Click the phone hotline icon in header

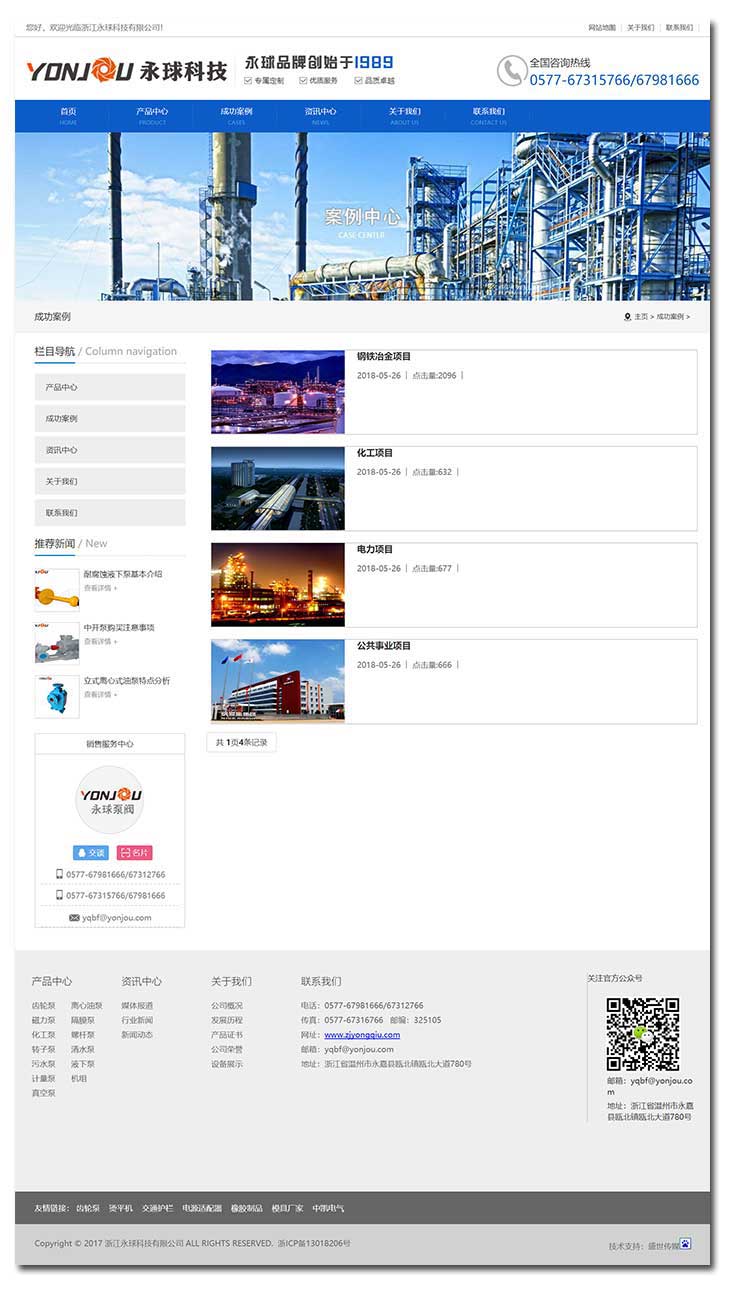click(x=511, y=70)
